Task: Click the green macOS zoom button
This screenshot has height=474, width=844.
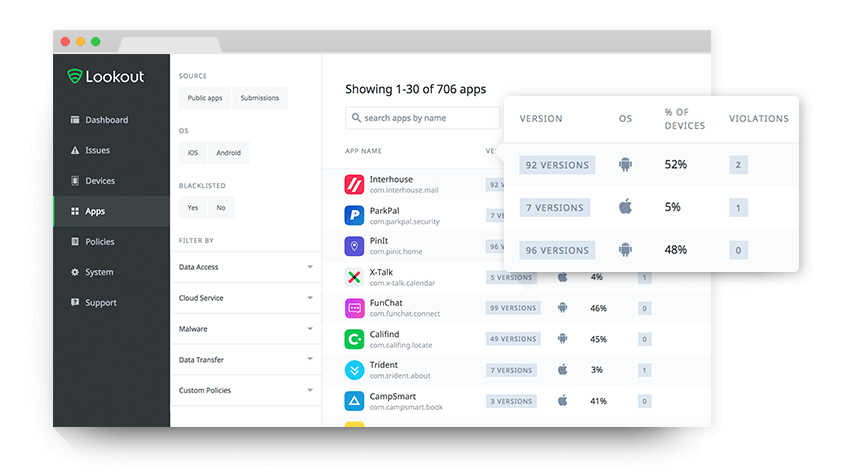Action: pyautogui.click(x=95, y=41)
